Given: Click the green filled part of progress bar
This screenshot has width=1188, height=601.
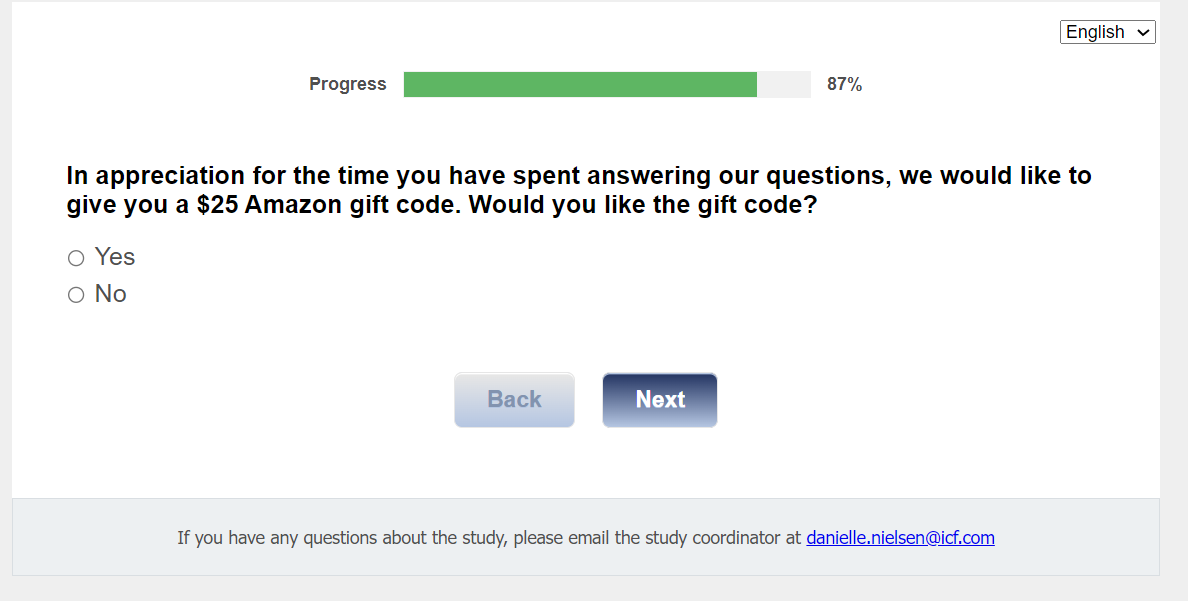Looking at the screenshot, I should 580,85.
